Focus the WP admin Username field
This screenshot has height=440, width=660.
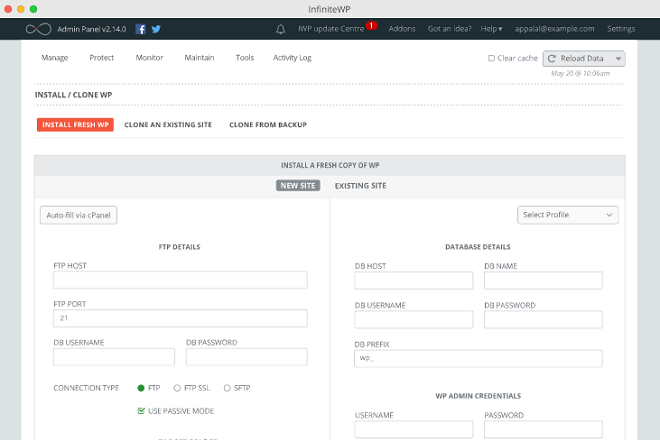pos(414,429)
